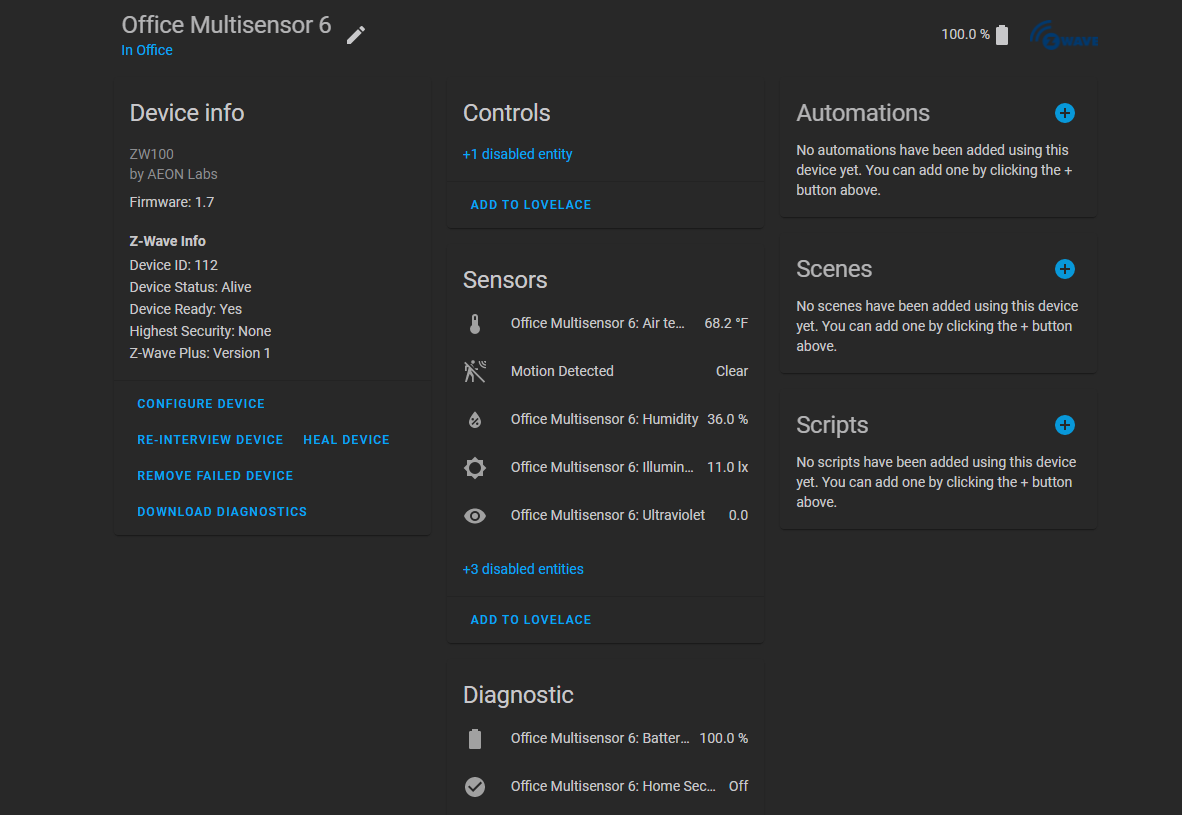Open the Configure Device page
The width and height of the screenshot is (1182, 815).
point(201,404)
